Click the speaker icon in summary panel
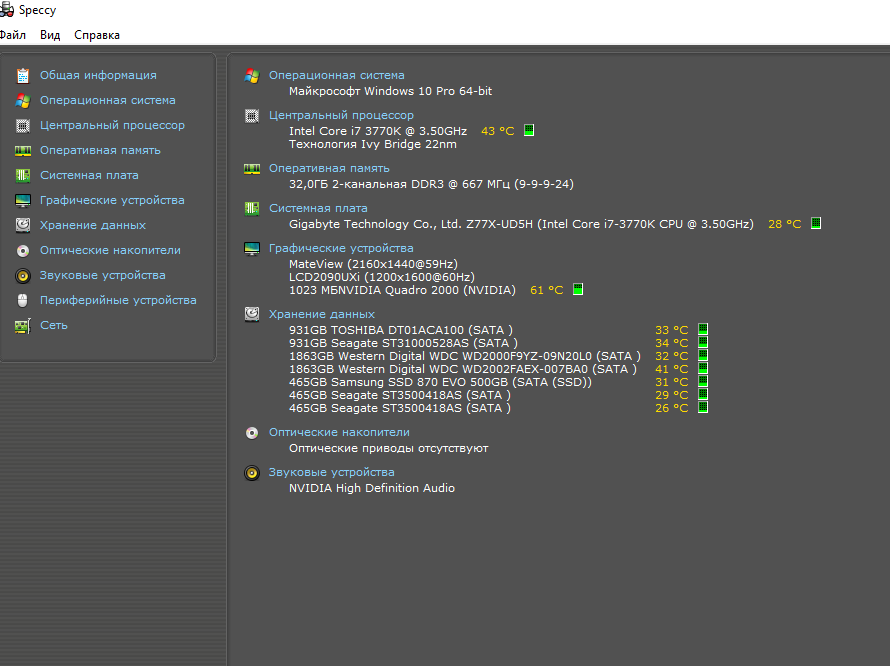 (252, 473)
